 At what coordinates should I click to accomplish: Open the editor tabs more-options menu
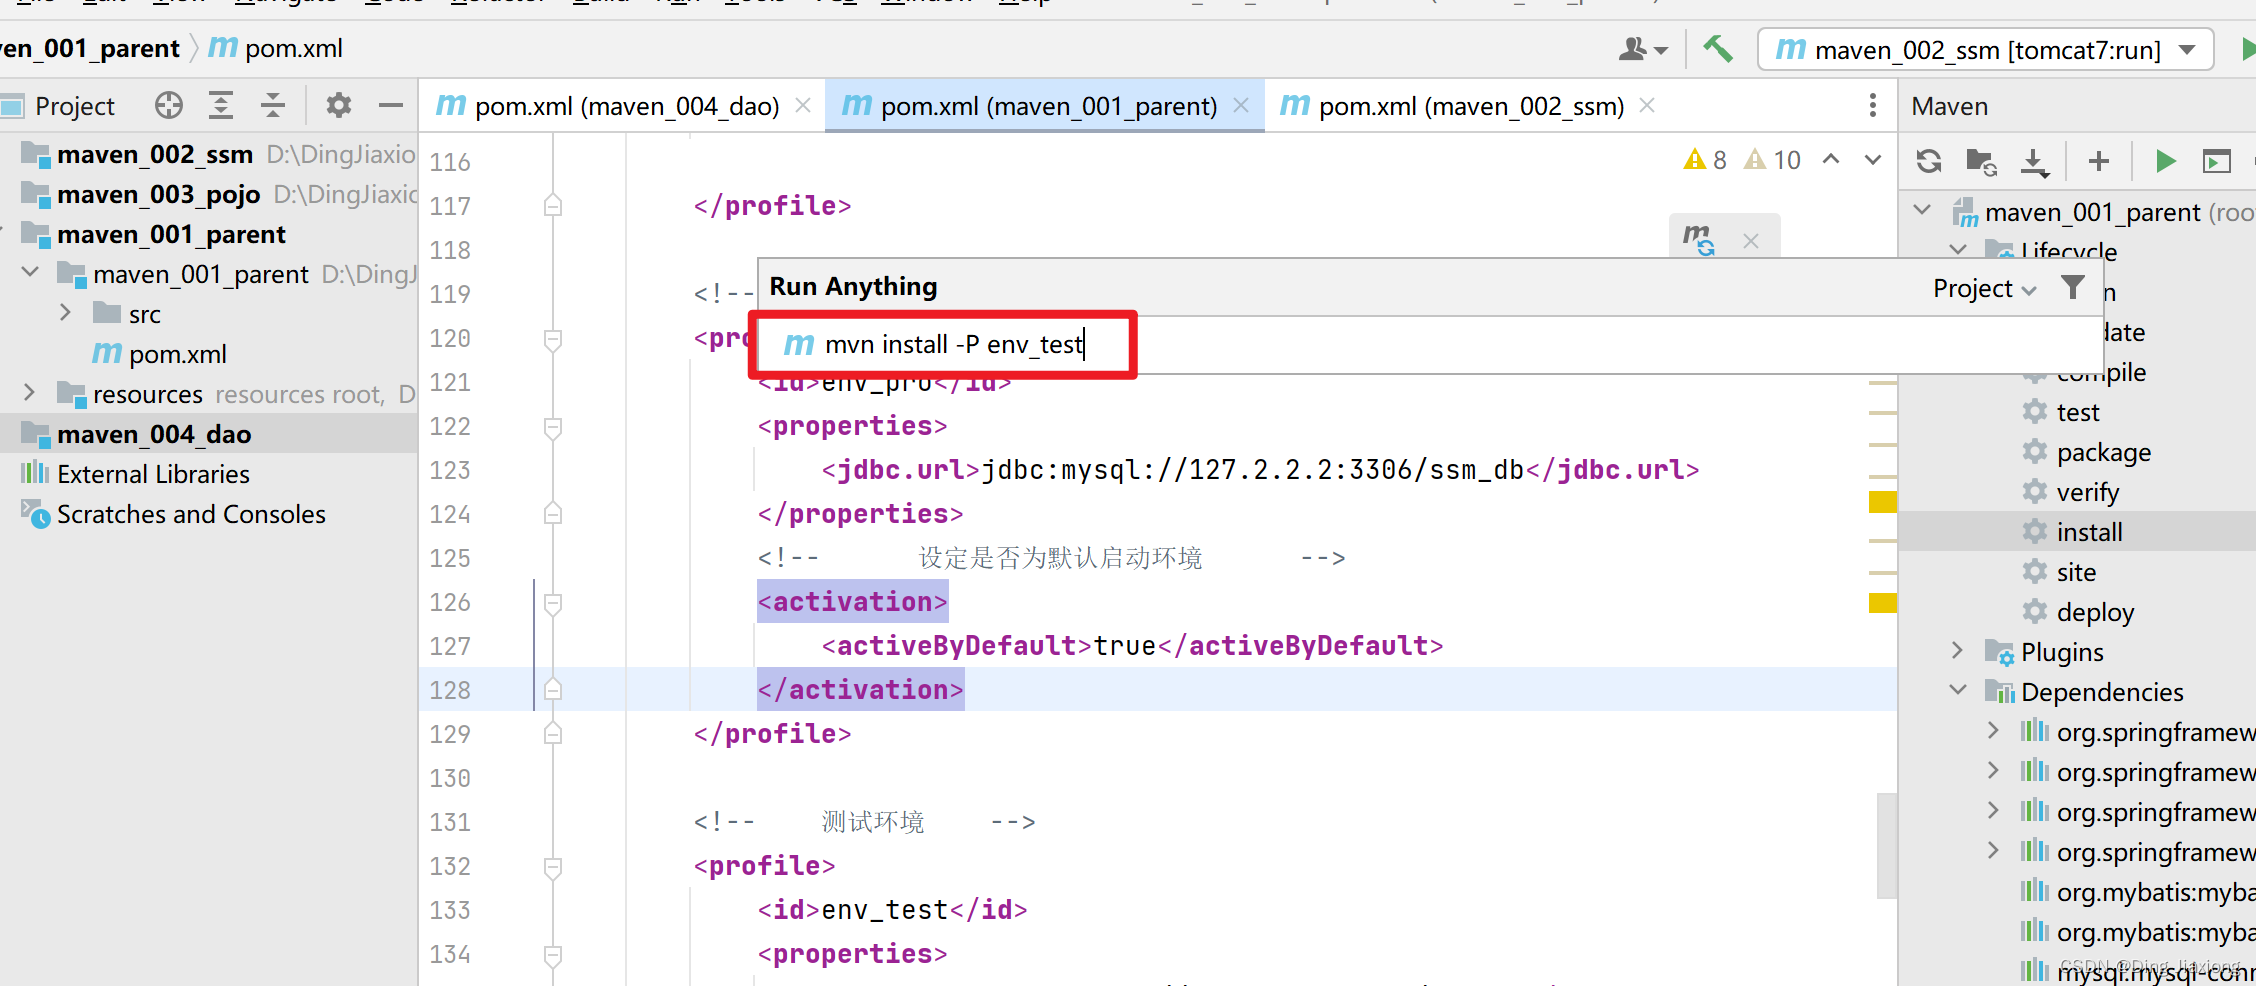[x=1873, y=105]
